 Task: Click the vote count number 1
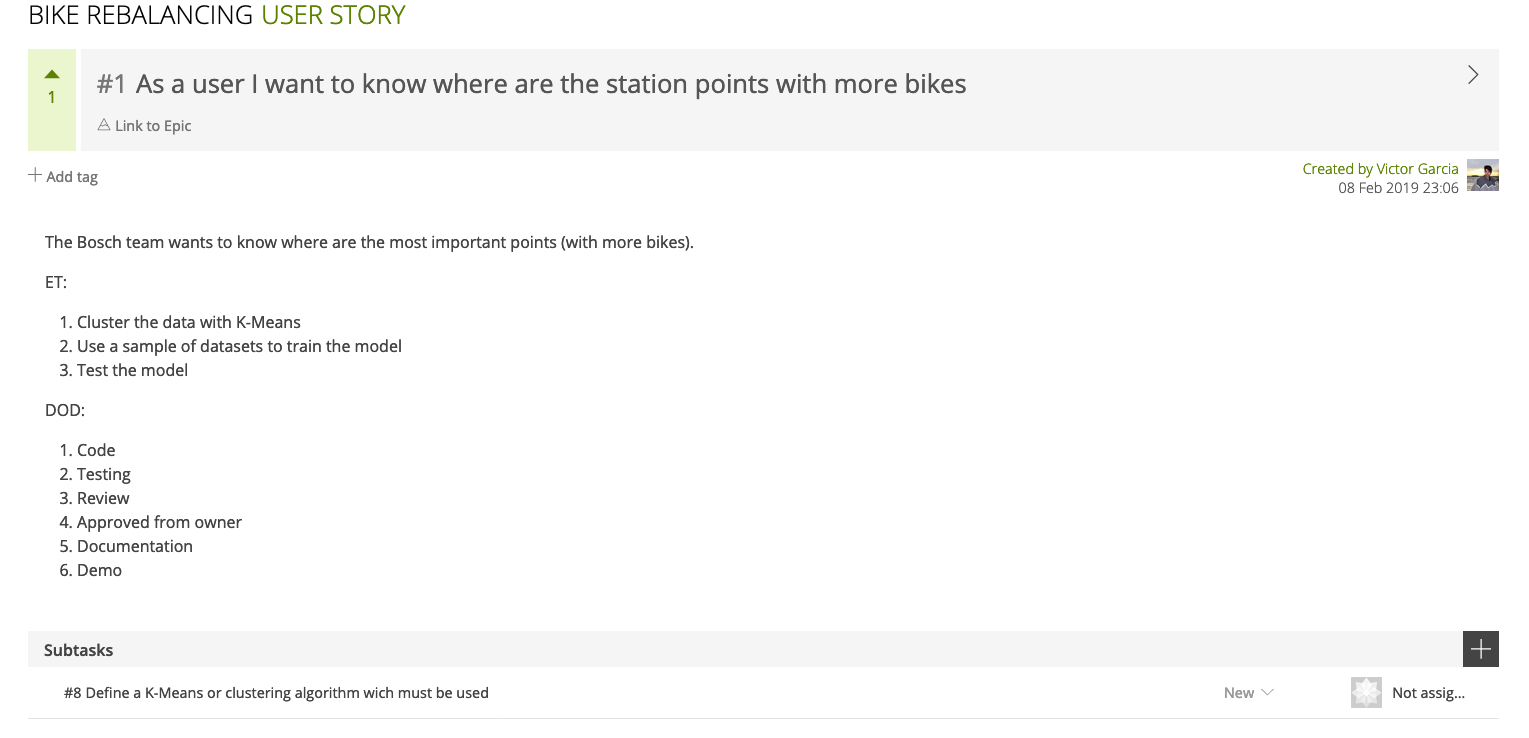[52, 98]
